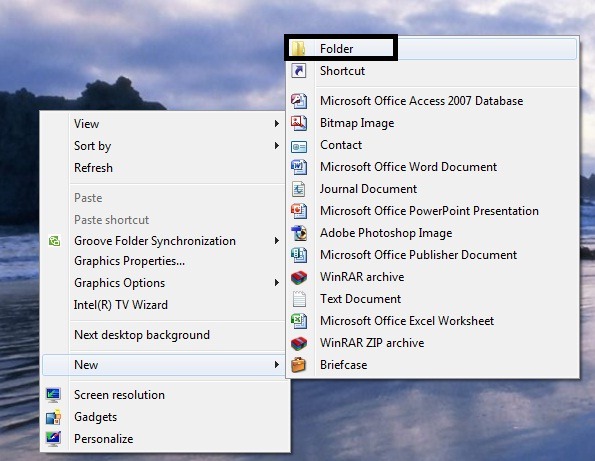The height and width of the screenshot is (461, 595).
Task: Click the Briefcase icon
Action: [x=298, y=365]
